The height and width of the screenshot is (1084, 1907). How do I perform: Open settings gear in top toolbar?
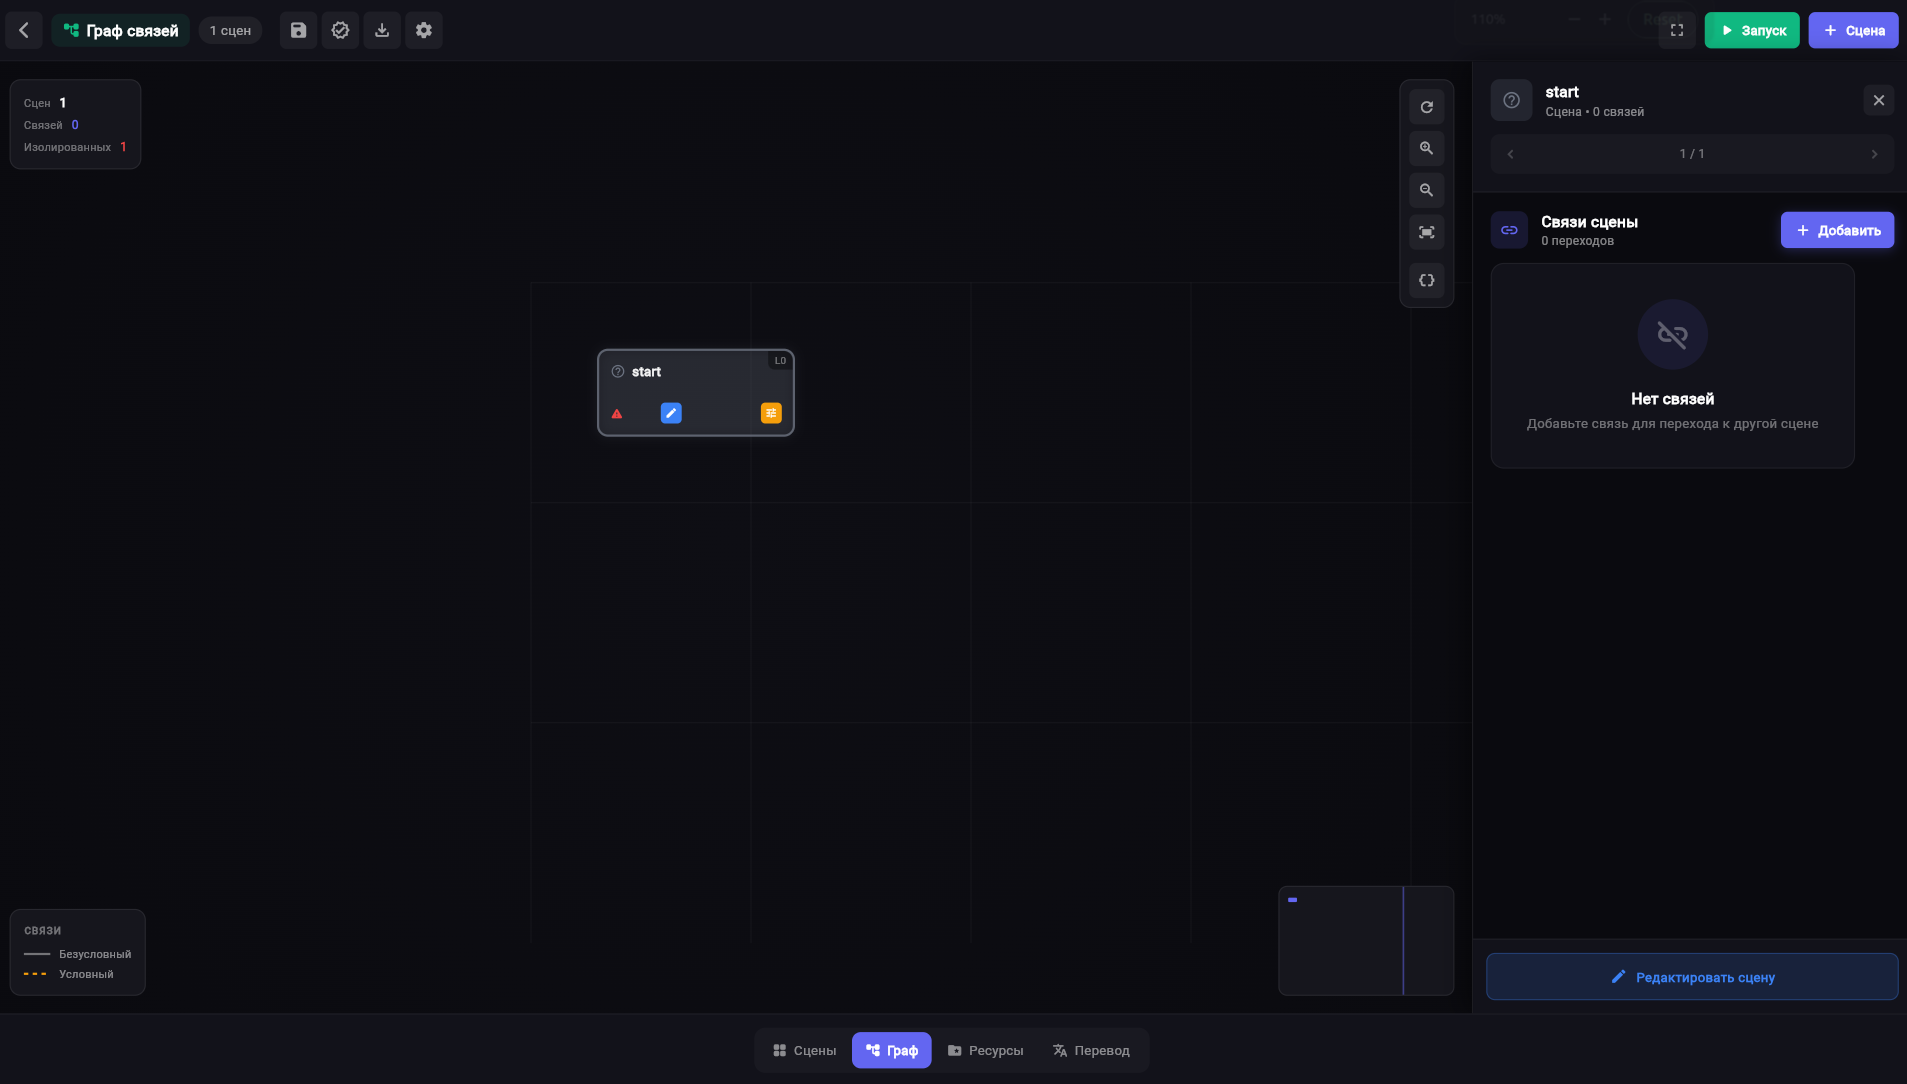pos(424,30)
